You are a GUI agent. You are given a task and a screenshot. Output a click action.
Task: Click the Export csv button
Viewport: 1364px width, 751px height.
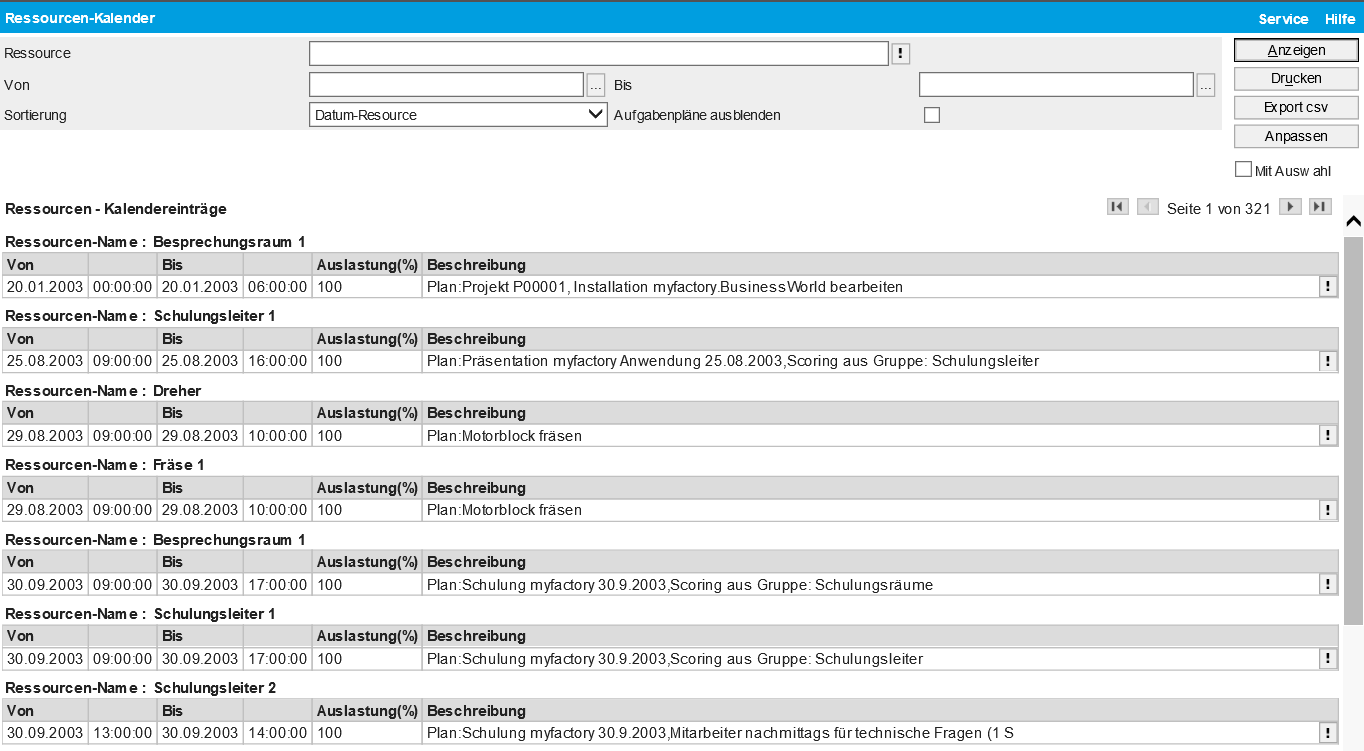click(x=1296, y=107)
